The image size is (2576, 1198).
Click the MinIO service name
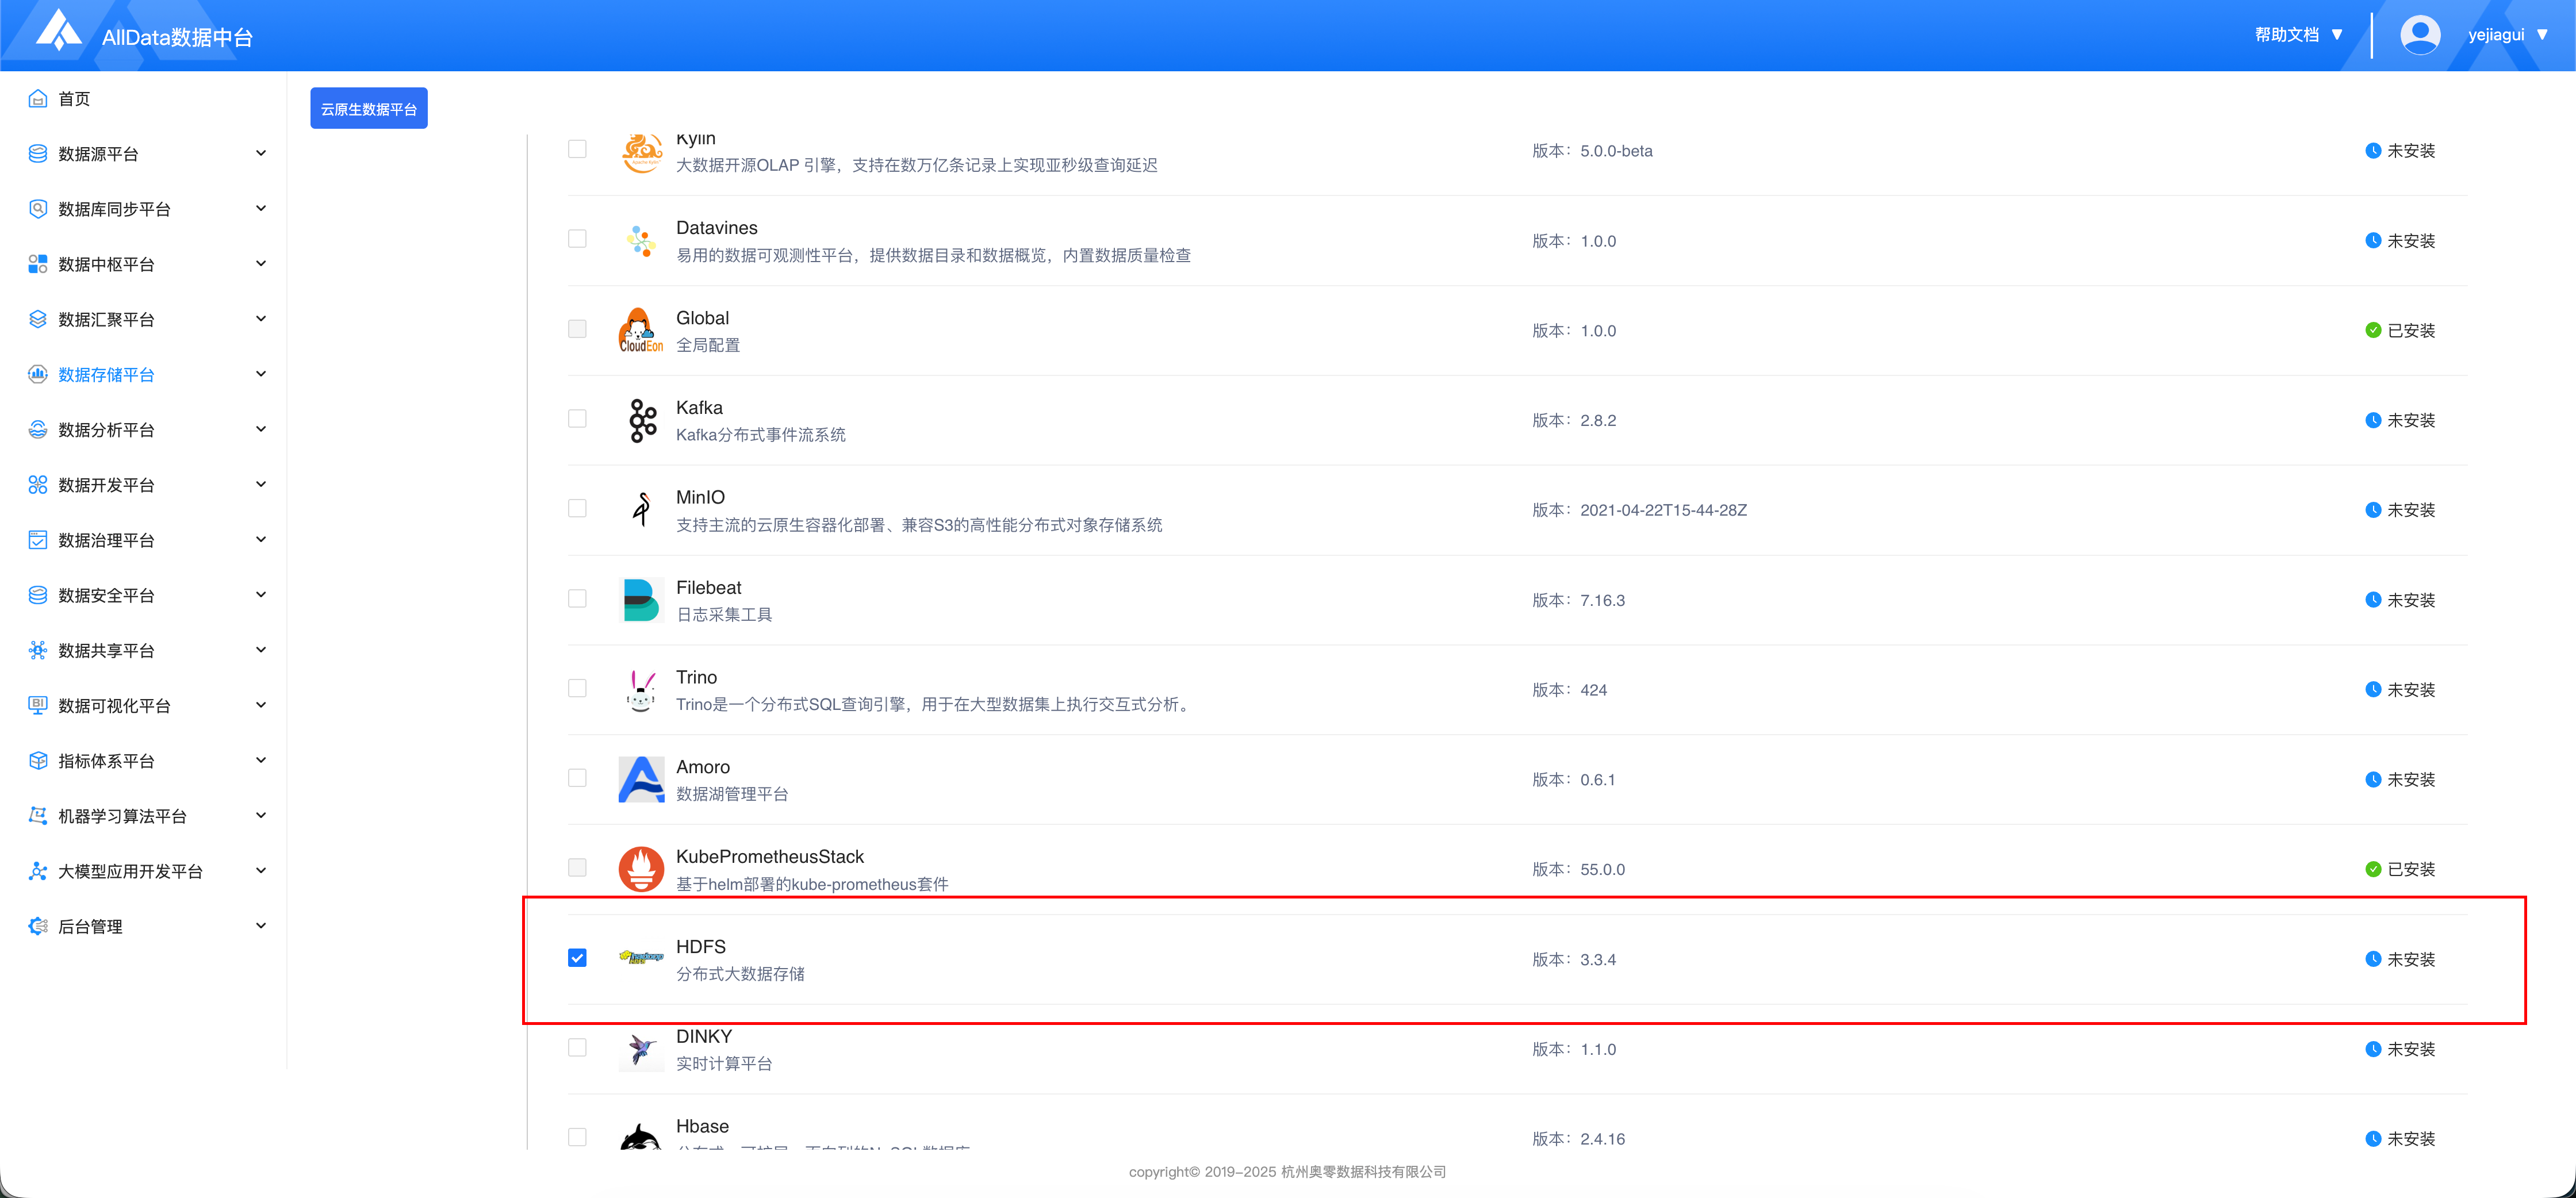click(x=700, y=497)
